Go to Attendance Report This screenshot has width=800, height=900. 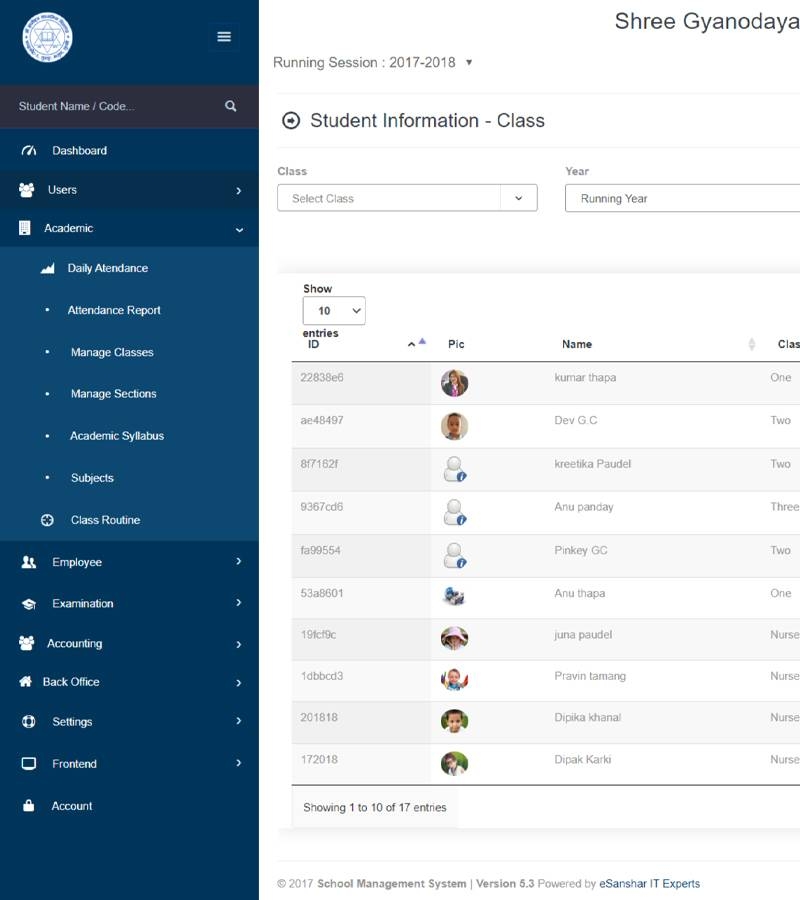click(114, 310)
